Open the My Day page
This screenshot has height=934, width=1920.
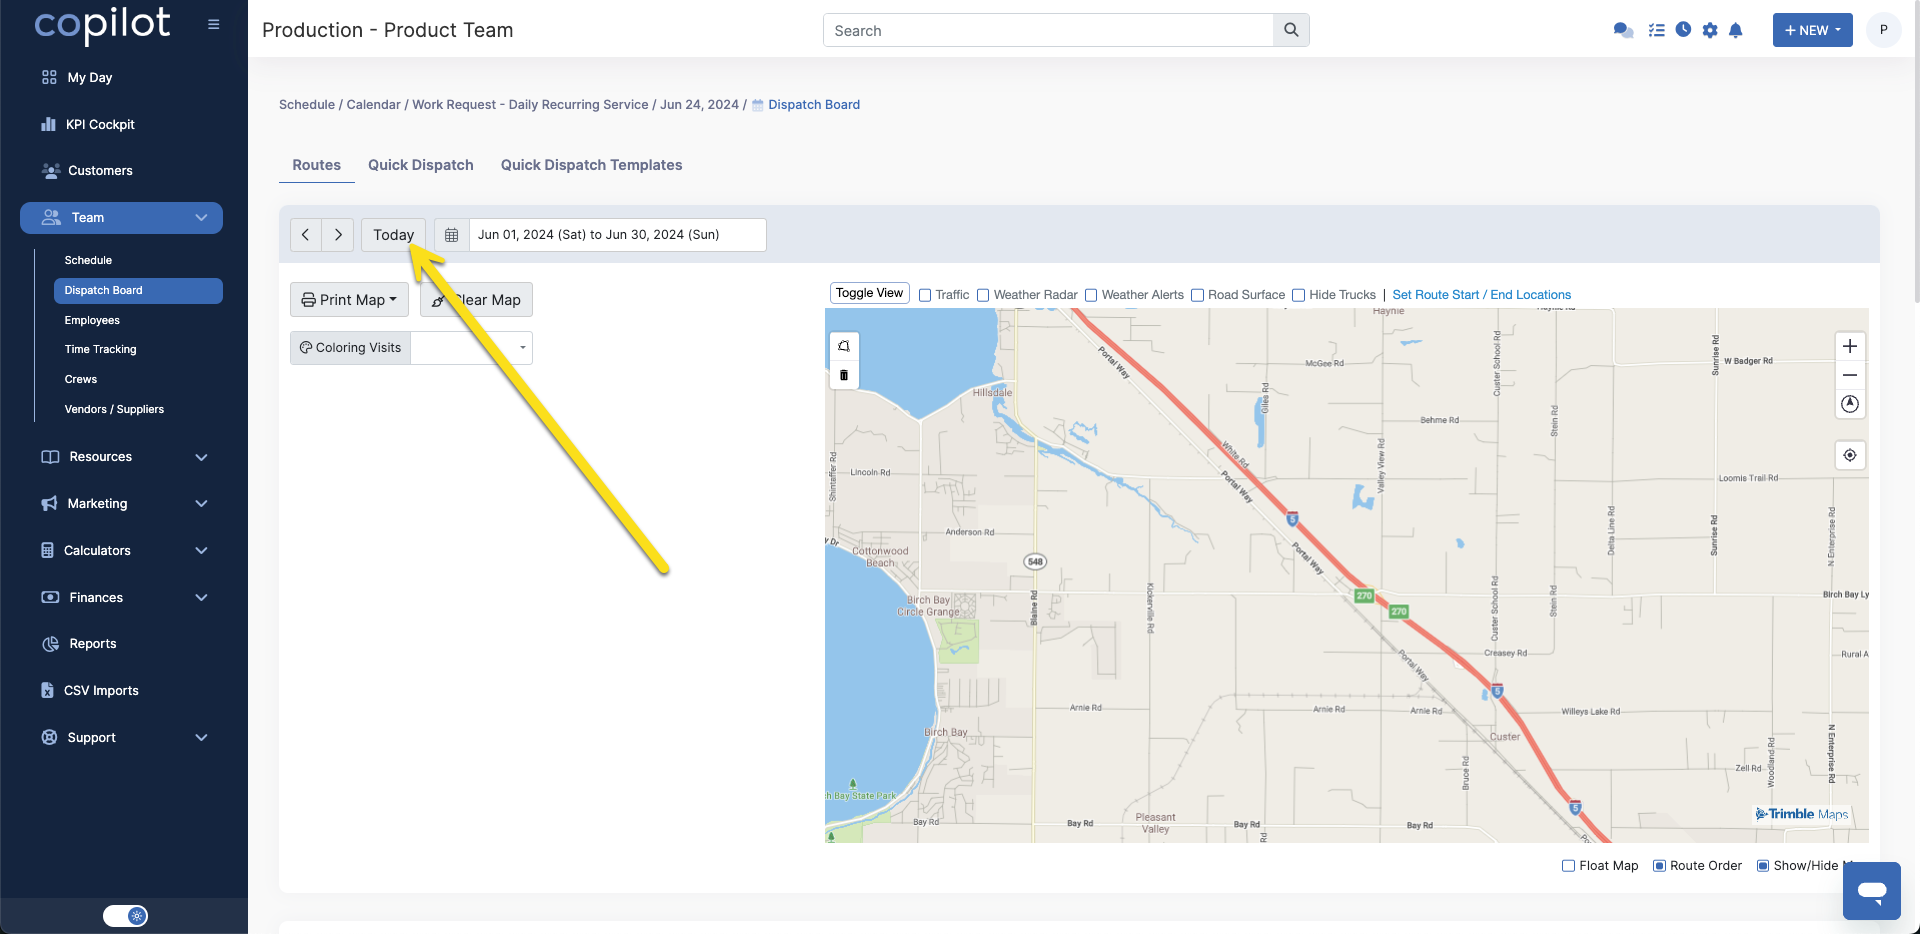[x=89, y=77]
